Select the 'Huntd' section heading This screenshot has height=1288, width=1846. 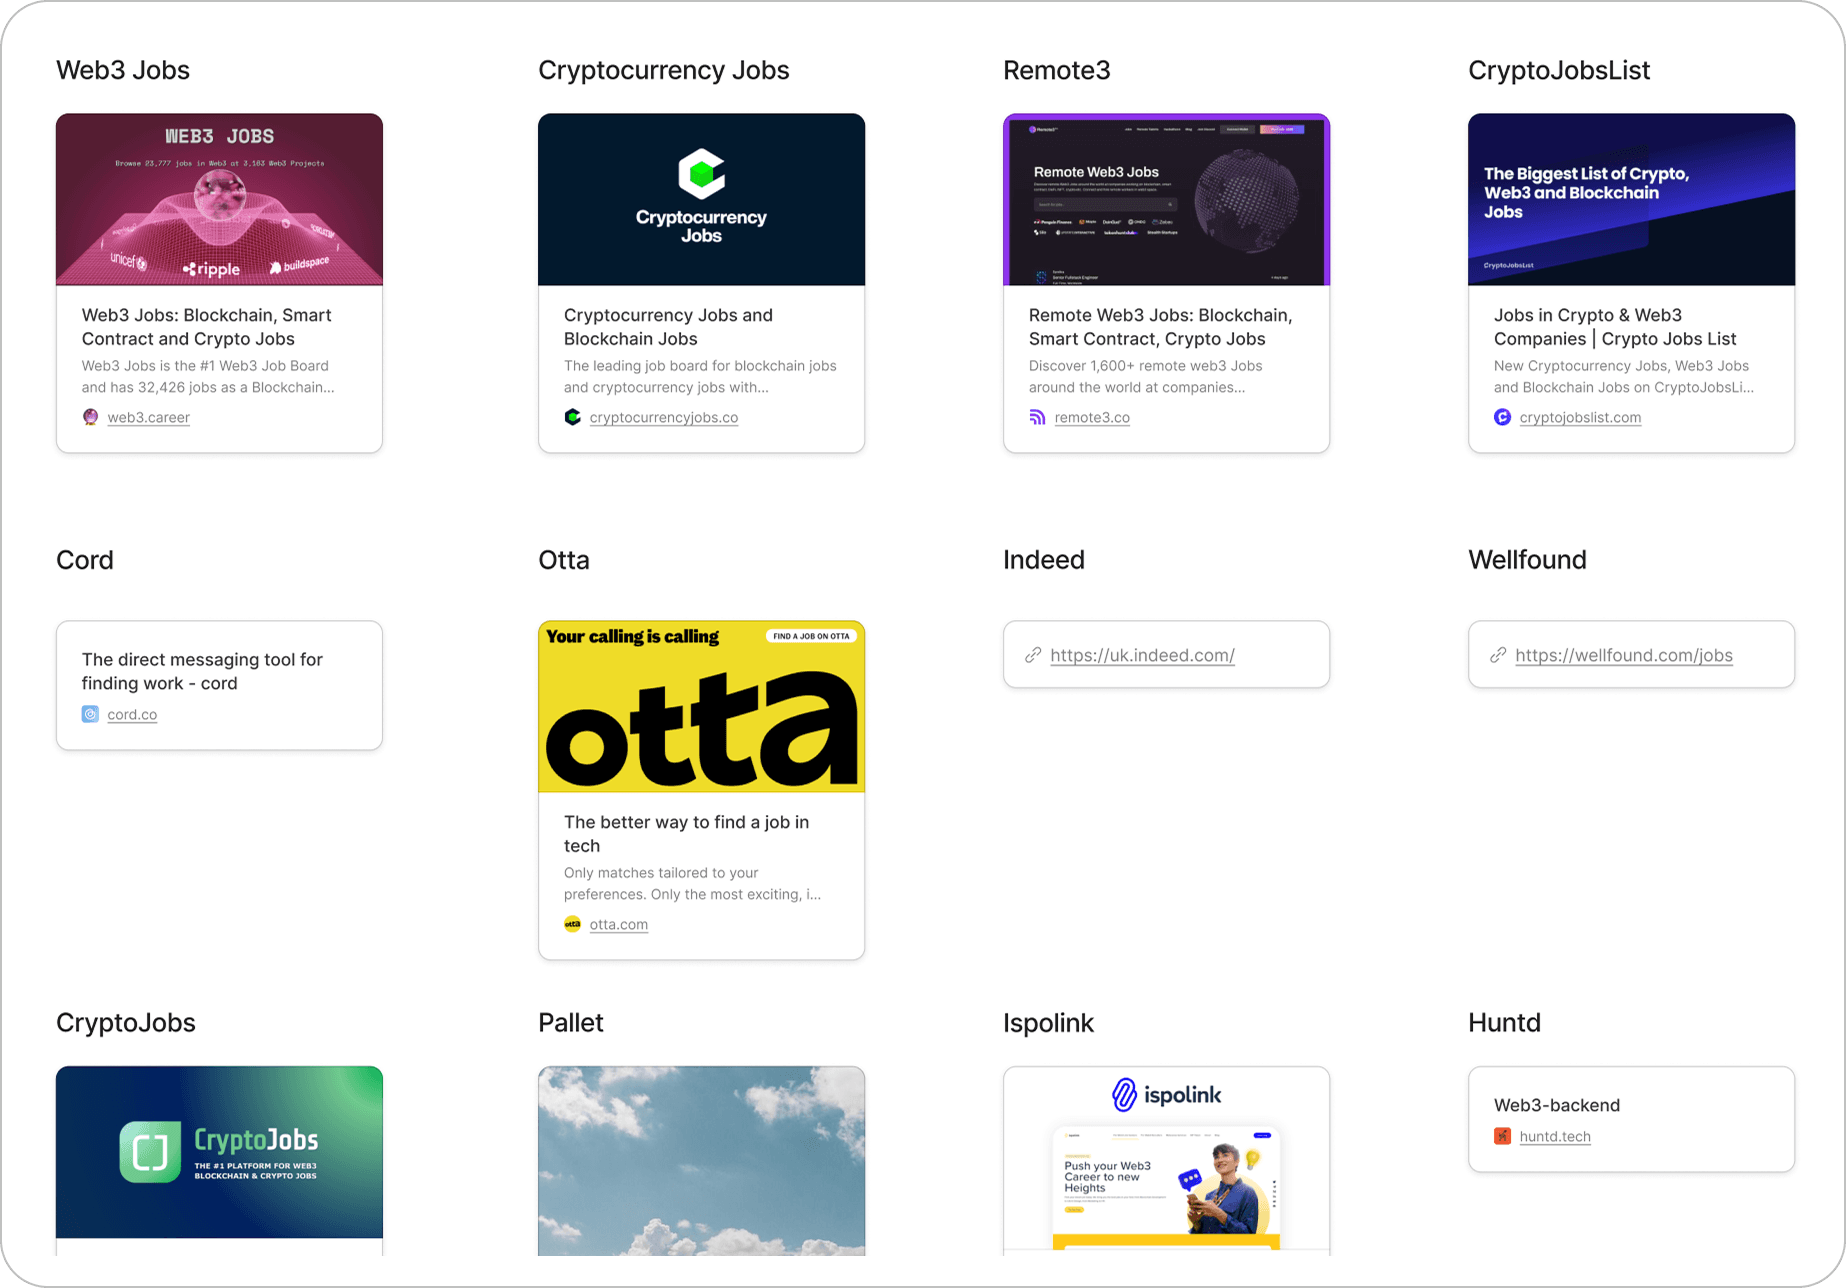[1504, 1023]
